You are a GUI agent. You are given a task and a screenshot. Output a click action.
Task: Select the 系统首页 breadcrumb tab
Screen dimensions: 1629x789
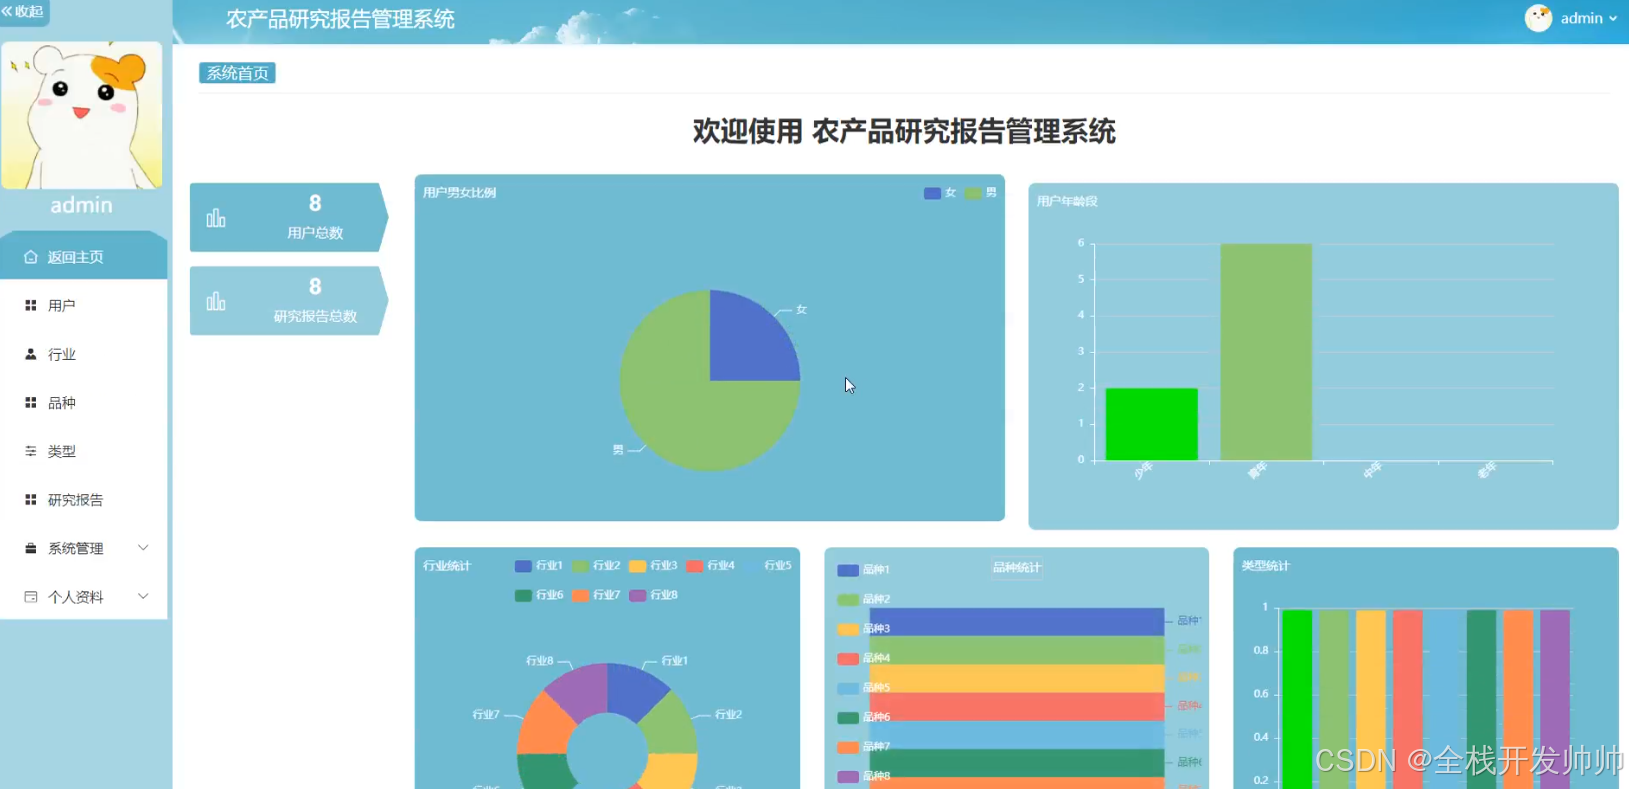tap(237, 73)
